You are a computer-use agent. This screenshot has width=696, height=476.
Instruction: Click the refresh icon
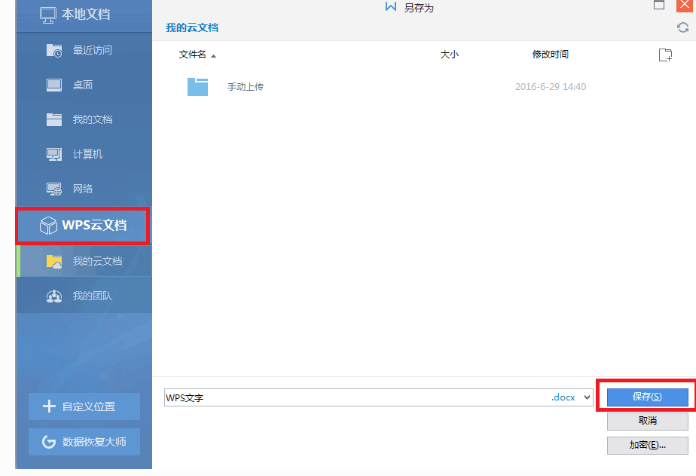pyautogui.click(x=683, y=28)
